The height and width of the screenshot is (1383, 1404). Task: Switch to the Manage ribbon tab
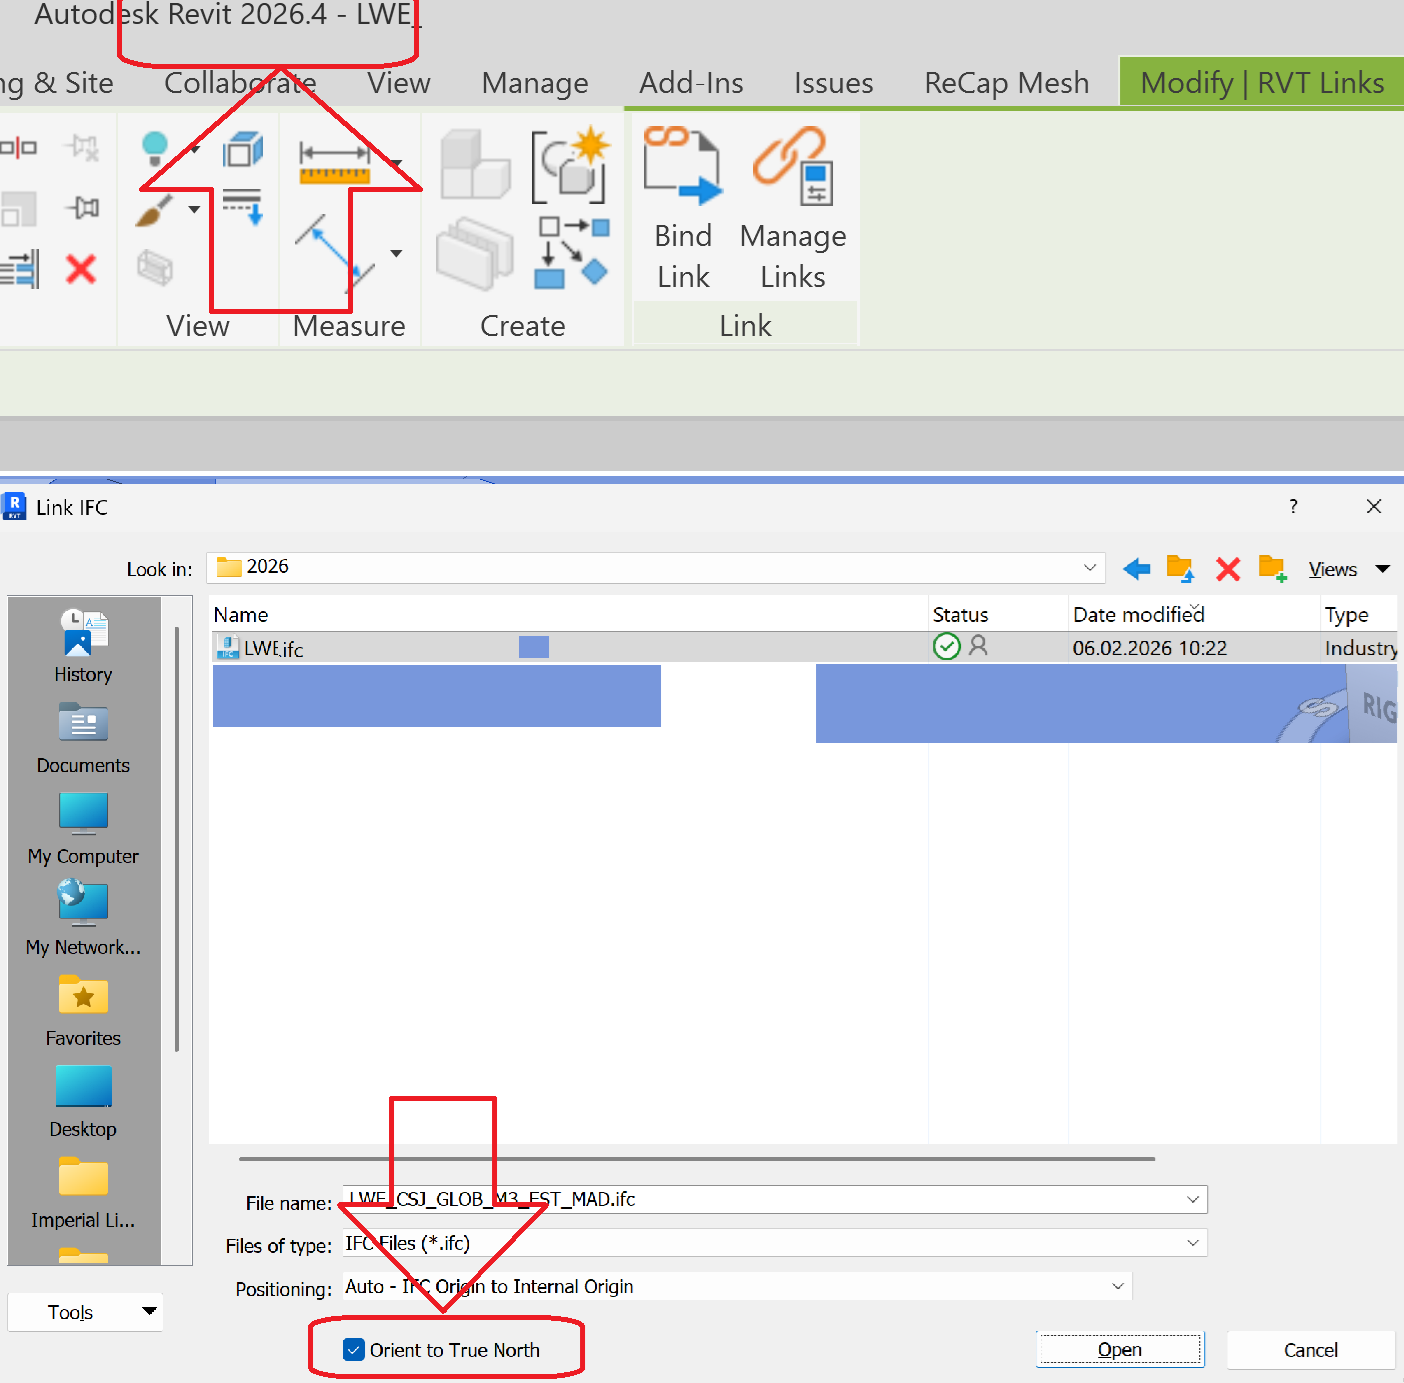point(535,83)
